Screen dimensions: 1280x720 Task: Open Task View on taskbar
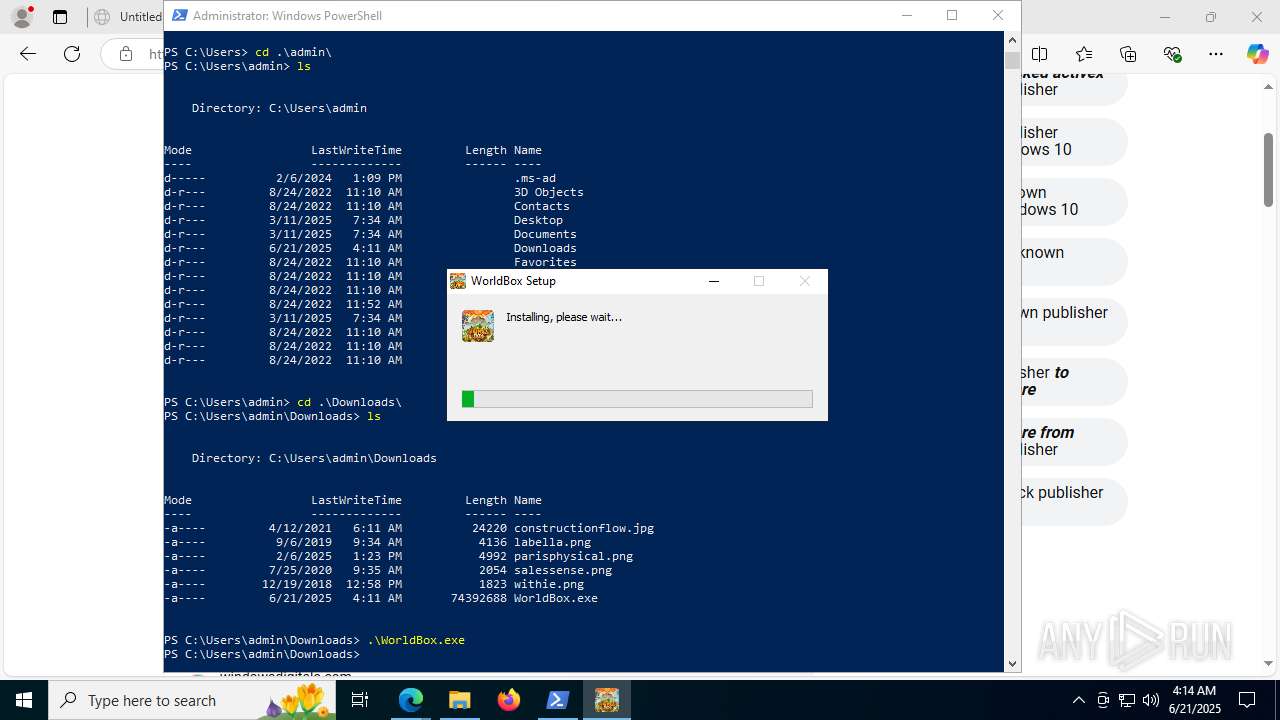(x=360, y=700)
